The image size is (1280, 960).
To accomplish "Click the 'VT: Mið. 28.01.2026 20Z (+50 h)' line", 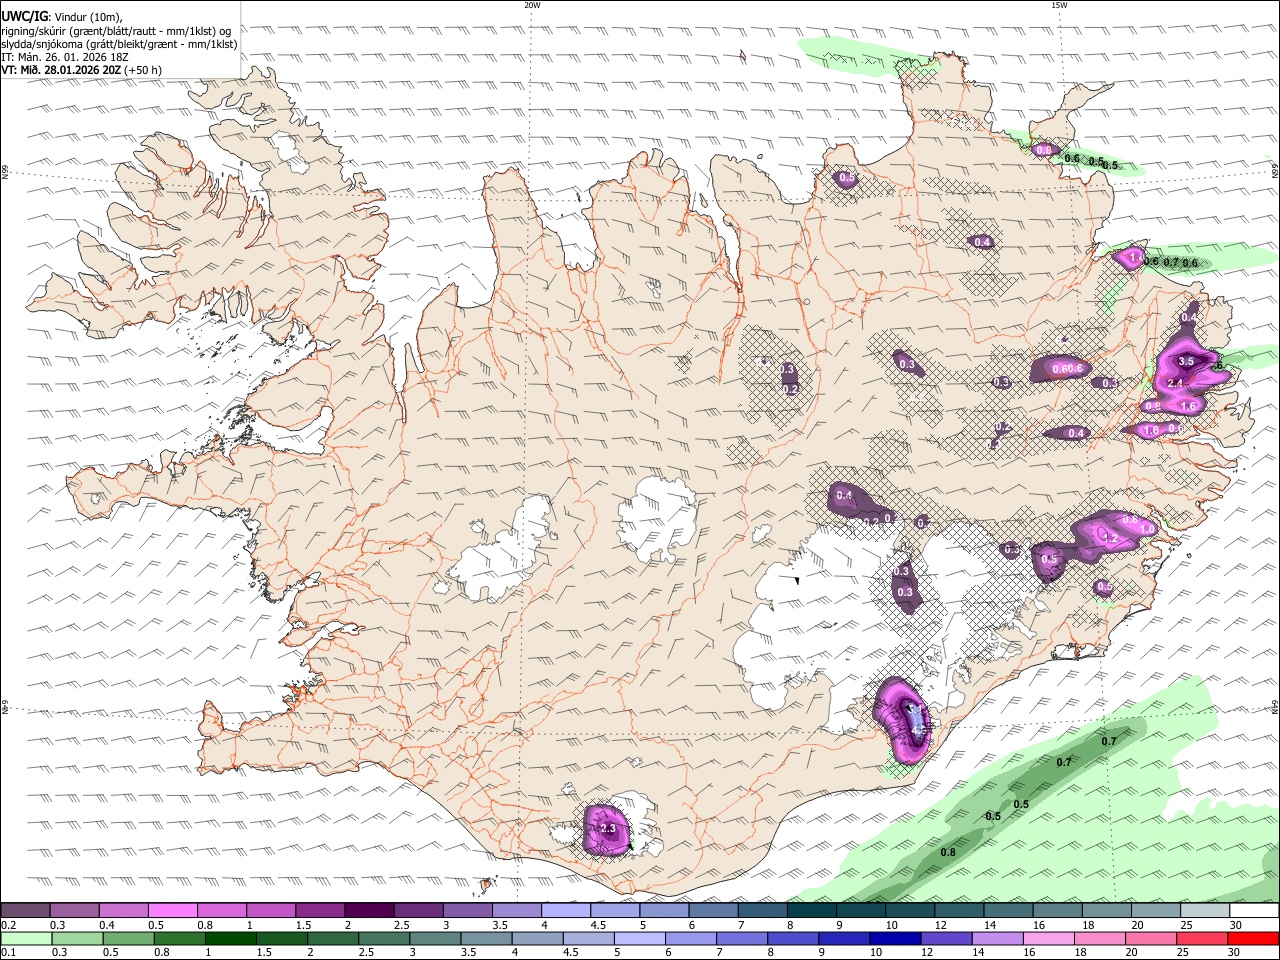I will click(82, 70).
